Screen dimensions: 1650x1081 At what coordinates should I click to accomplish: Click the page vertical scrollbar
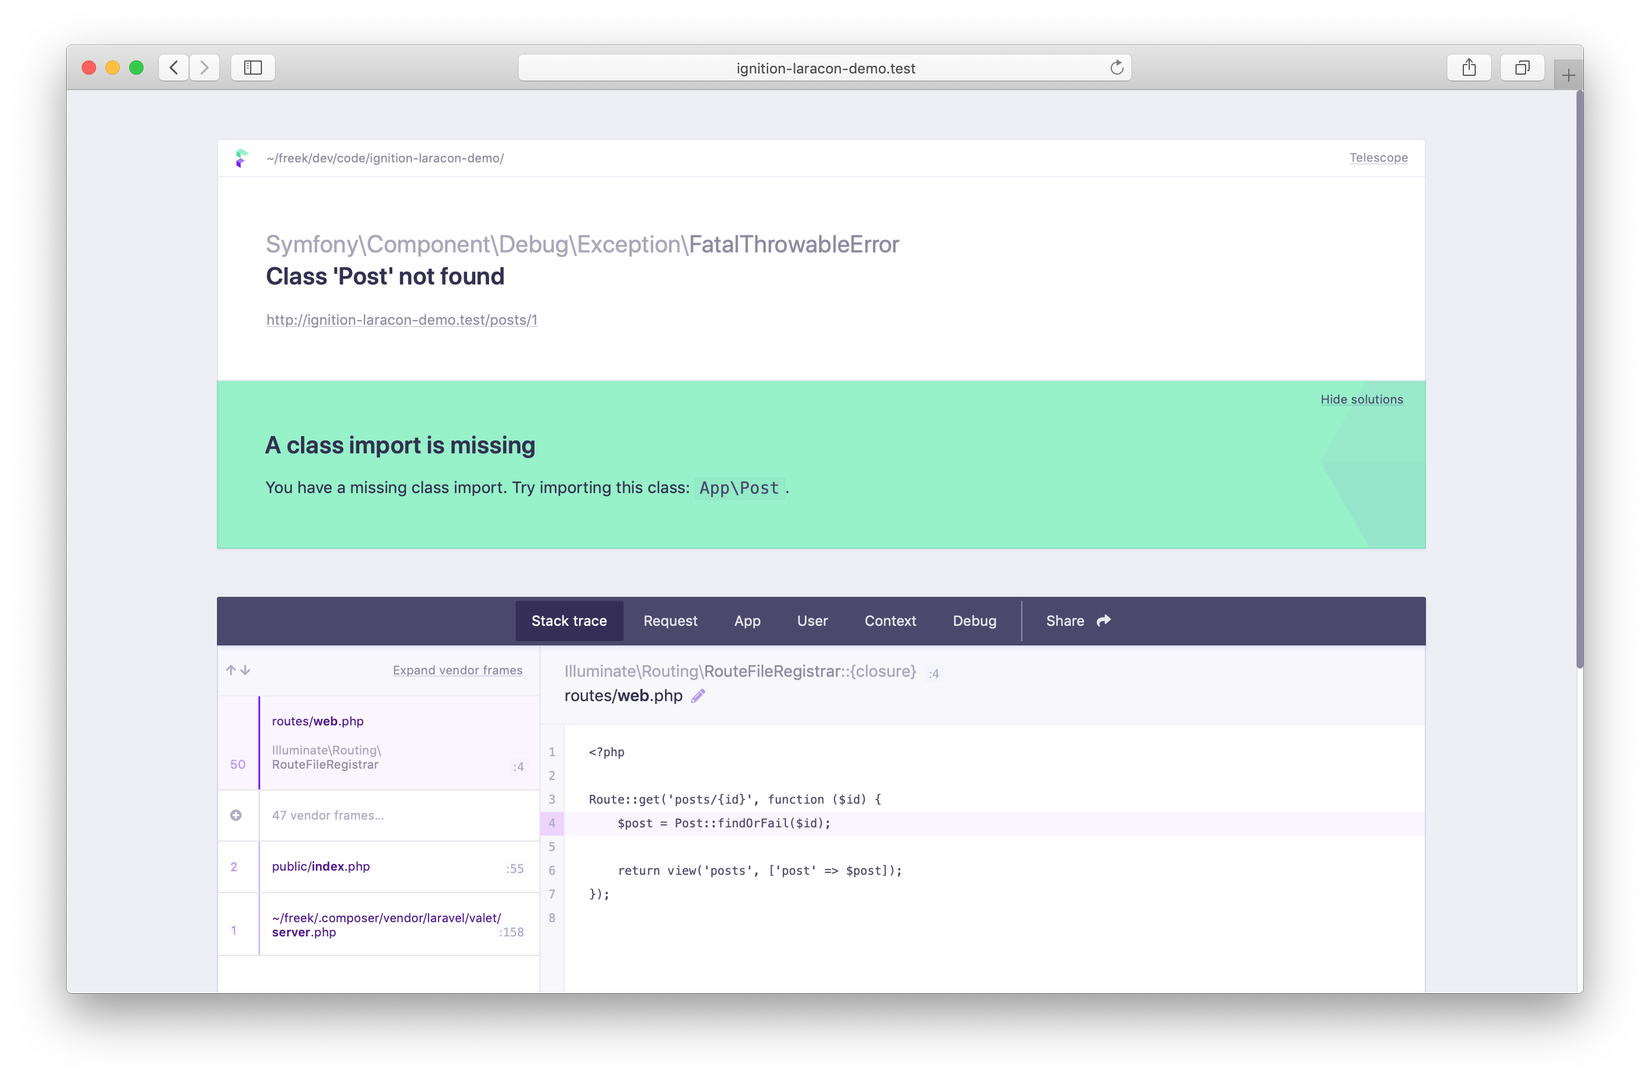(1579, 380)
